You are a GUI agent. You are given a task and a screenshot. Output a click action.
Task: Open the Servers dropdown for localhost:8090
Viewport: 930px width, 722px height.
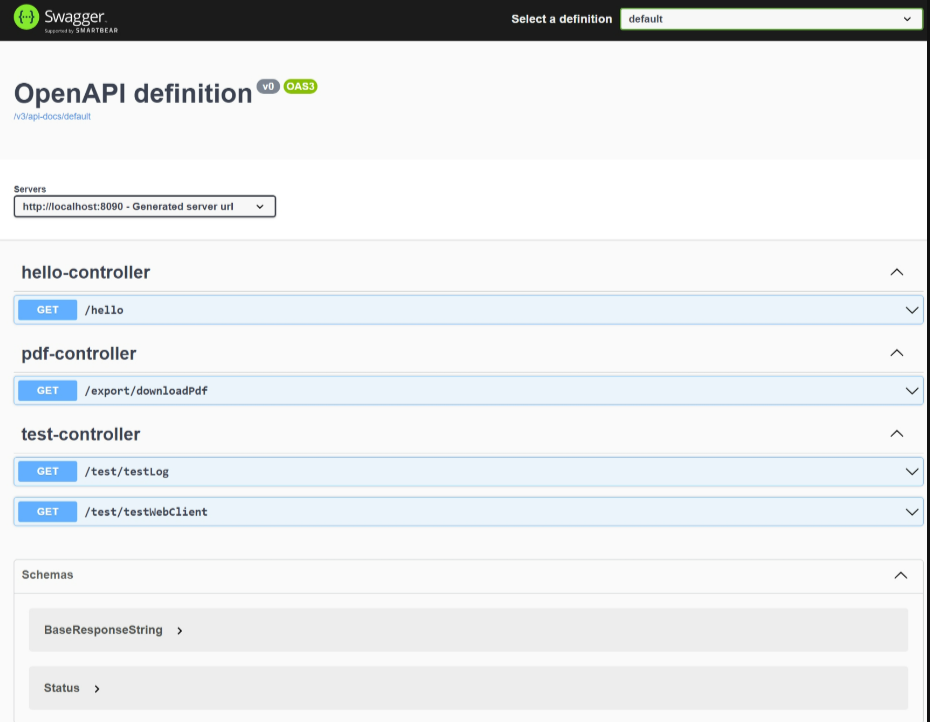[x=145, y=206]
